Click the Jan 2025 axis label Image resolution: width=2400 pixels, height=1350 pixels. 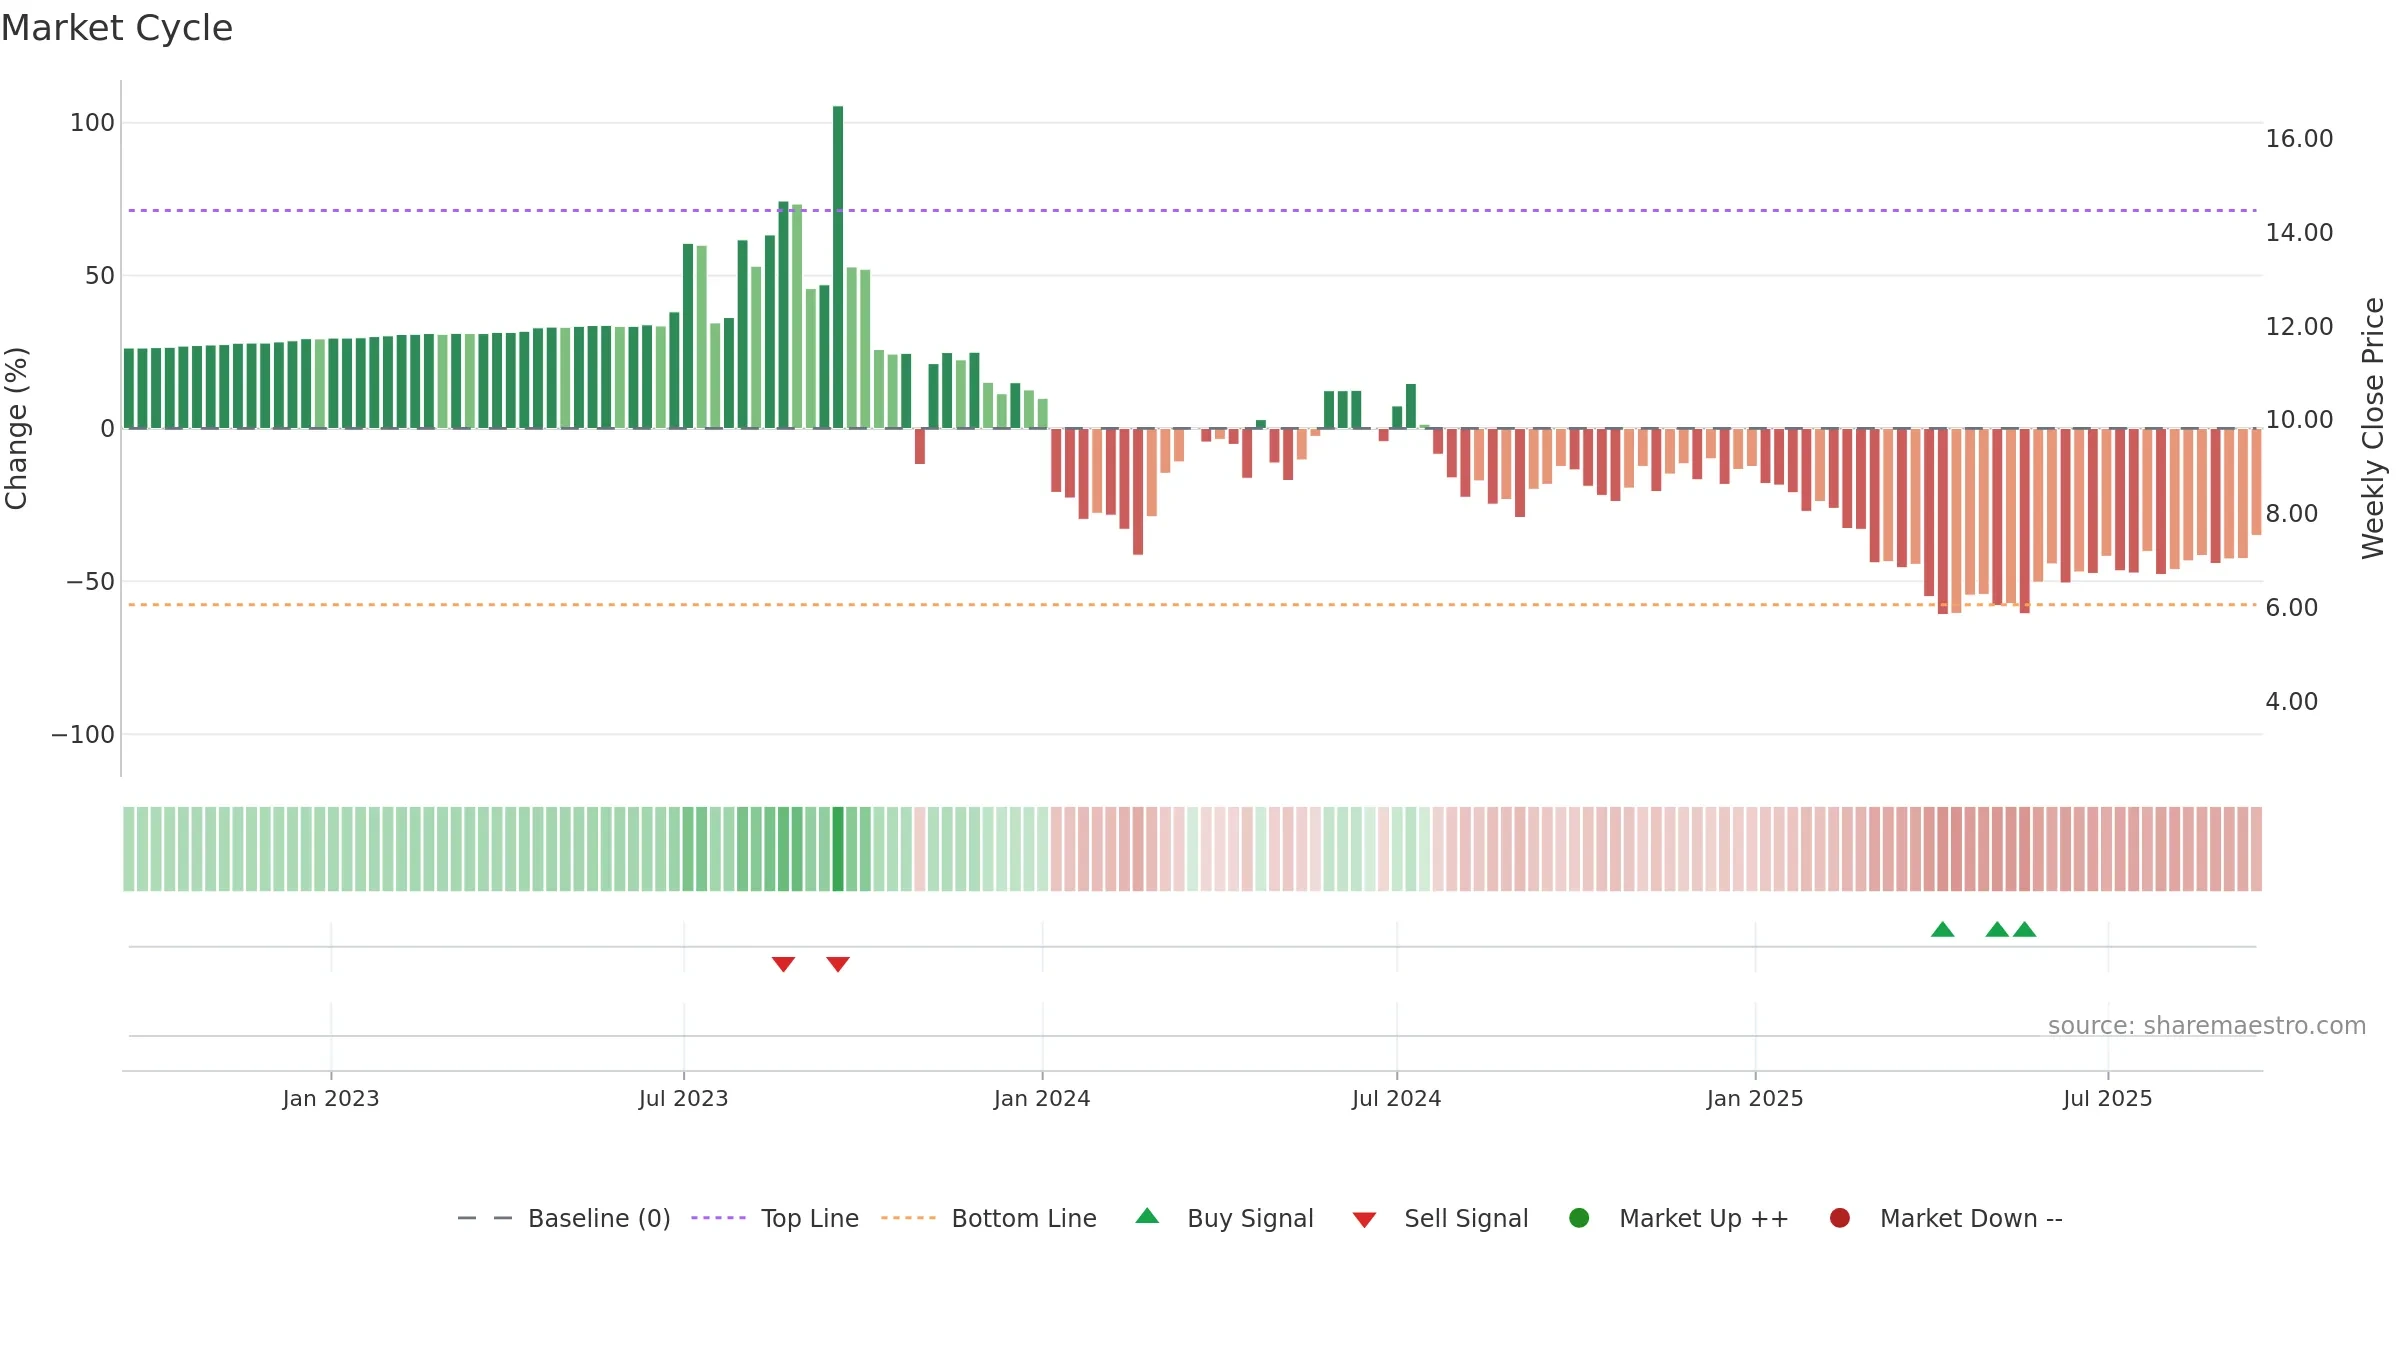pos(1755,1099)
